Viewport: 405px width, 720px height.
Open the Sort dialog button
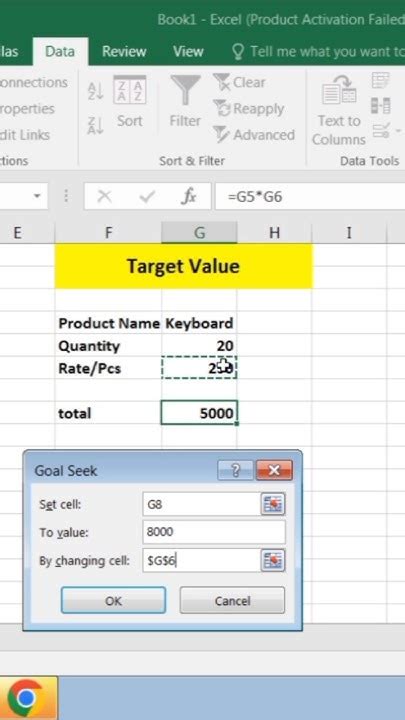point(129,102)
